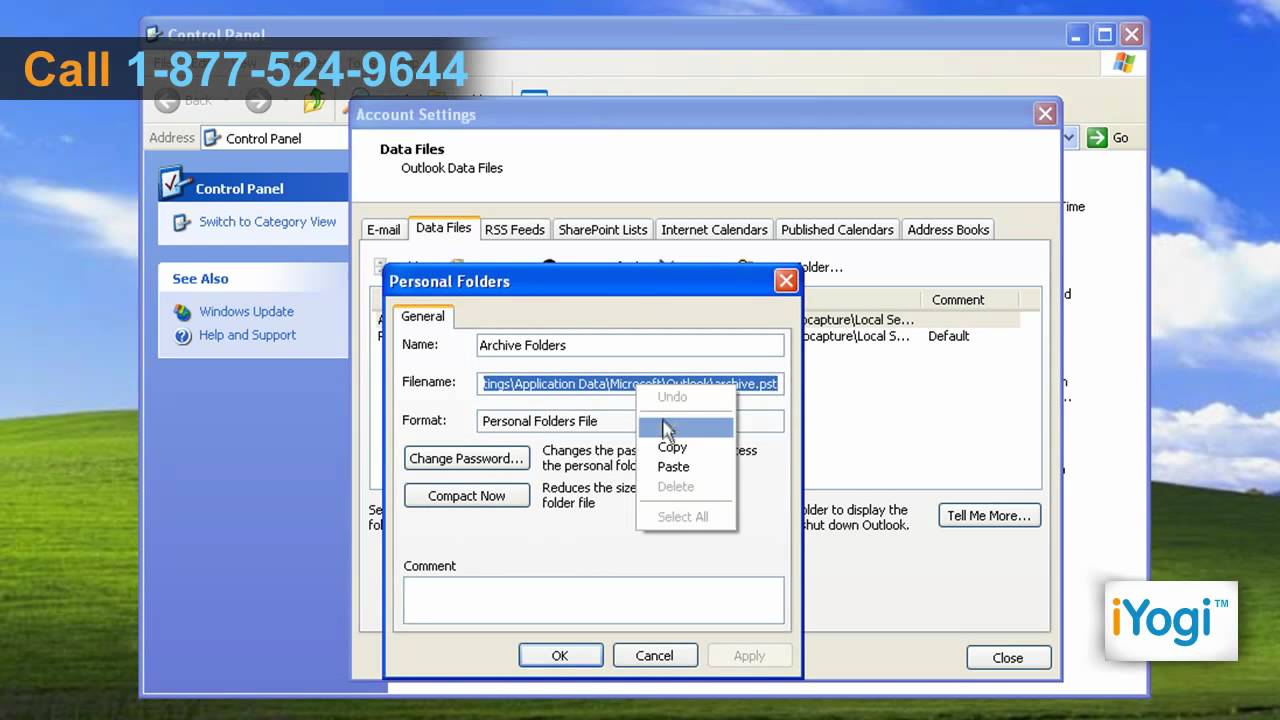Click the Up folder icon in Control Panel toolbar
Viewport: 1280px width, 720px height.
(x=315, y=100)
